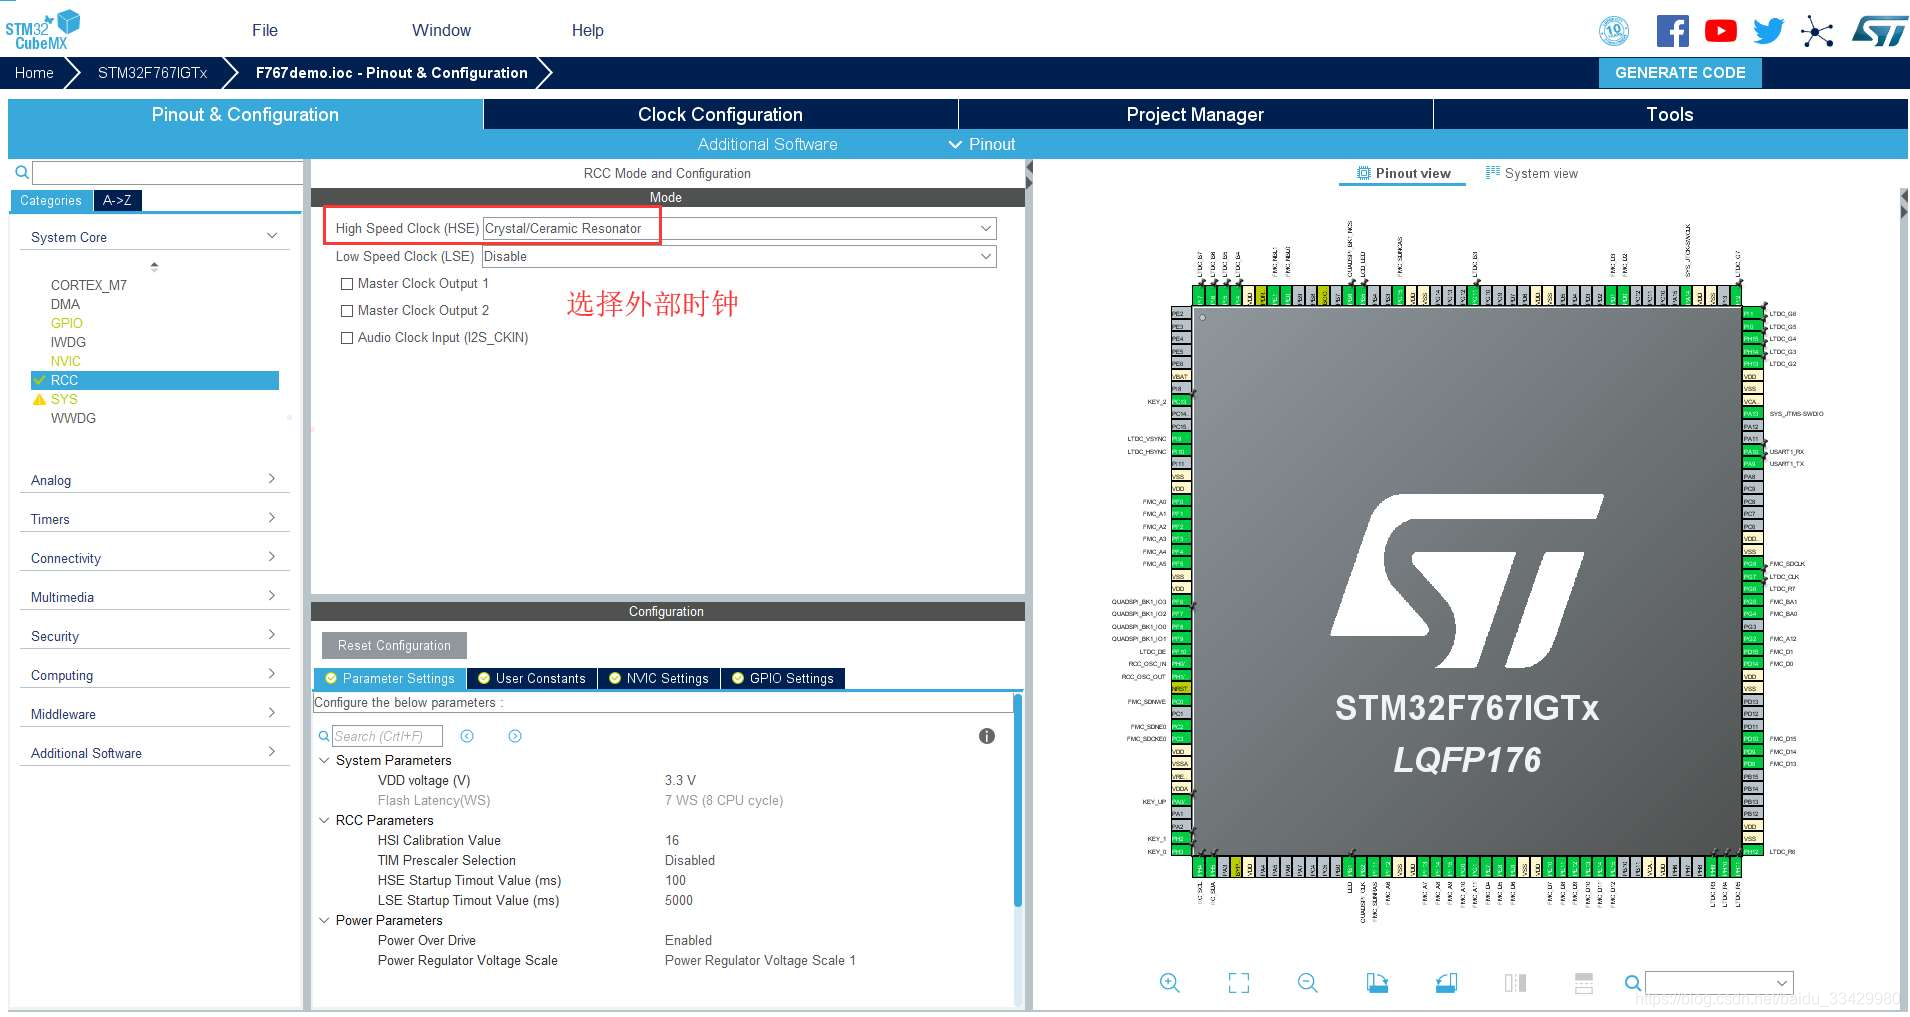Go to STM32F767IGTx breadcrumb
The width and height of the screenshot is (1910, 1017).
[152, 73]
